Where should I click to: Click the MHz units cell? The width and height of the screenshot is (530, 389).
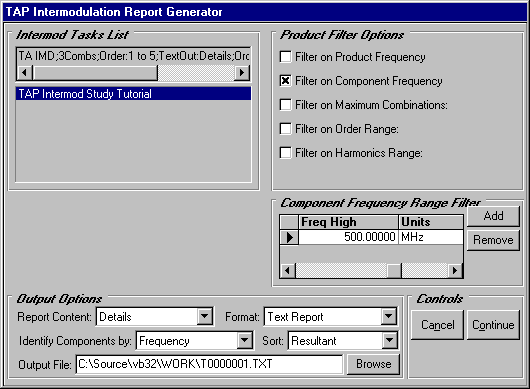pyautogui.click(x=431, y=237)
